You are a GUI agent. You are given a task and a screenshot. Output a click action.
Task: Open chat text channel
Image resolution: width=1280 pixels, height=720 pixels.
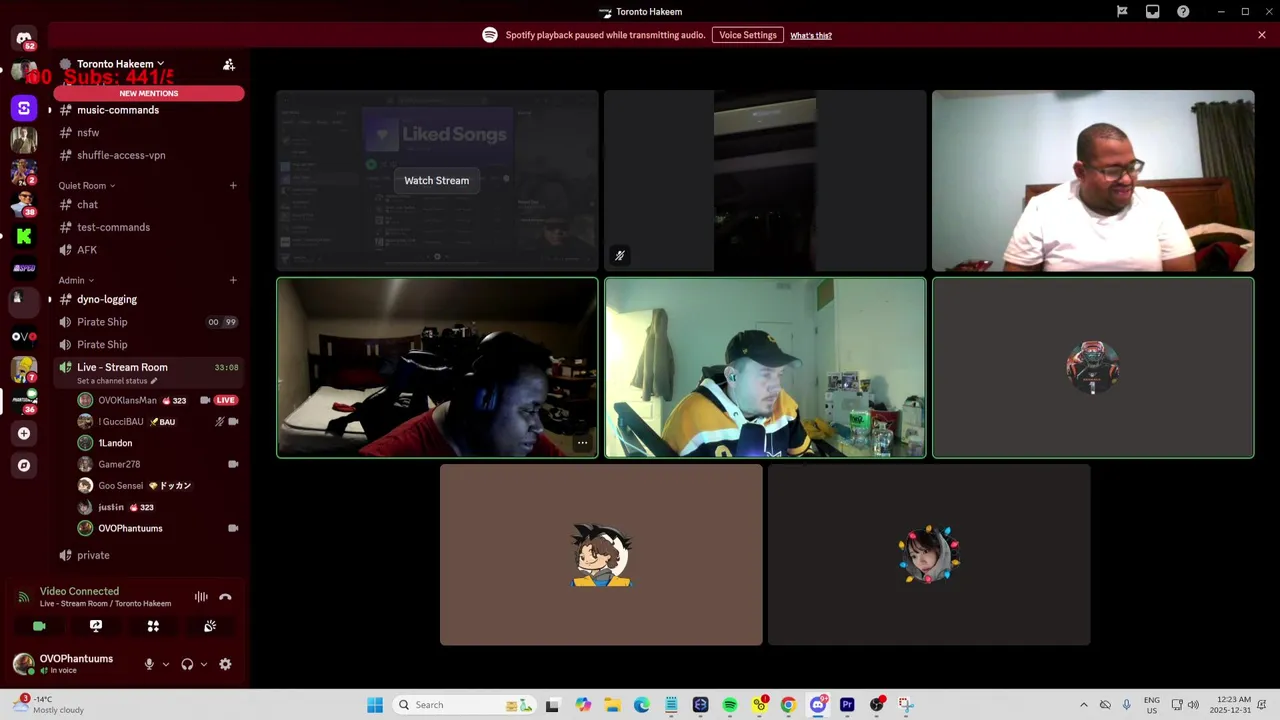(x=148, y=204)
